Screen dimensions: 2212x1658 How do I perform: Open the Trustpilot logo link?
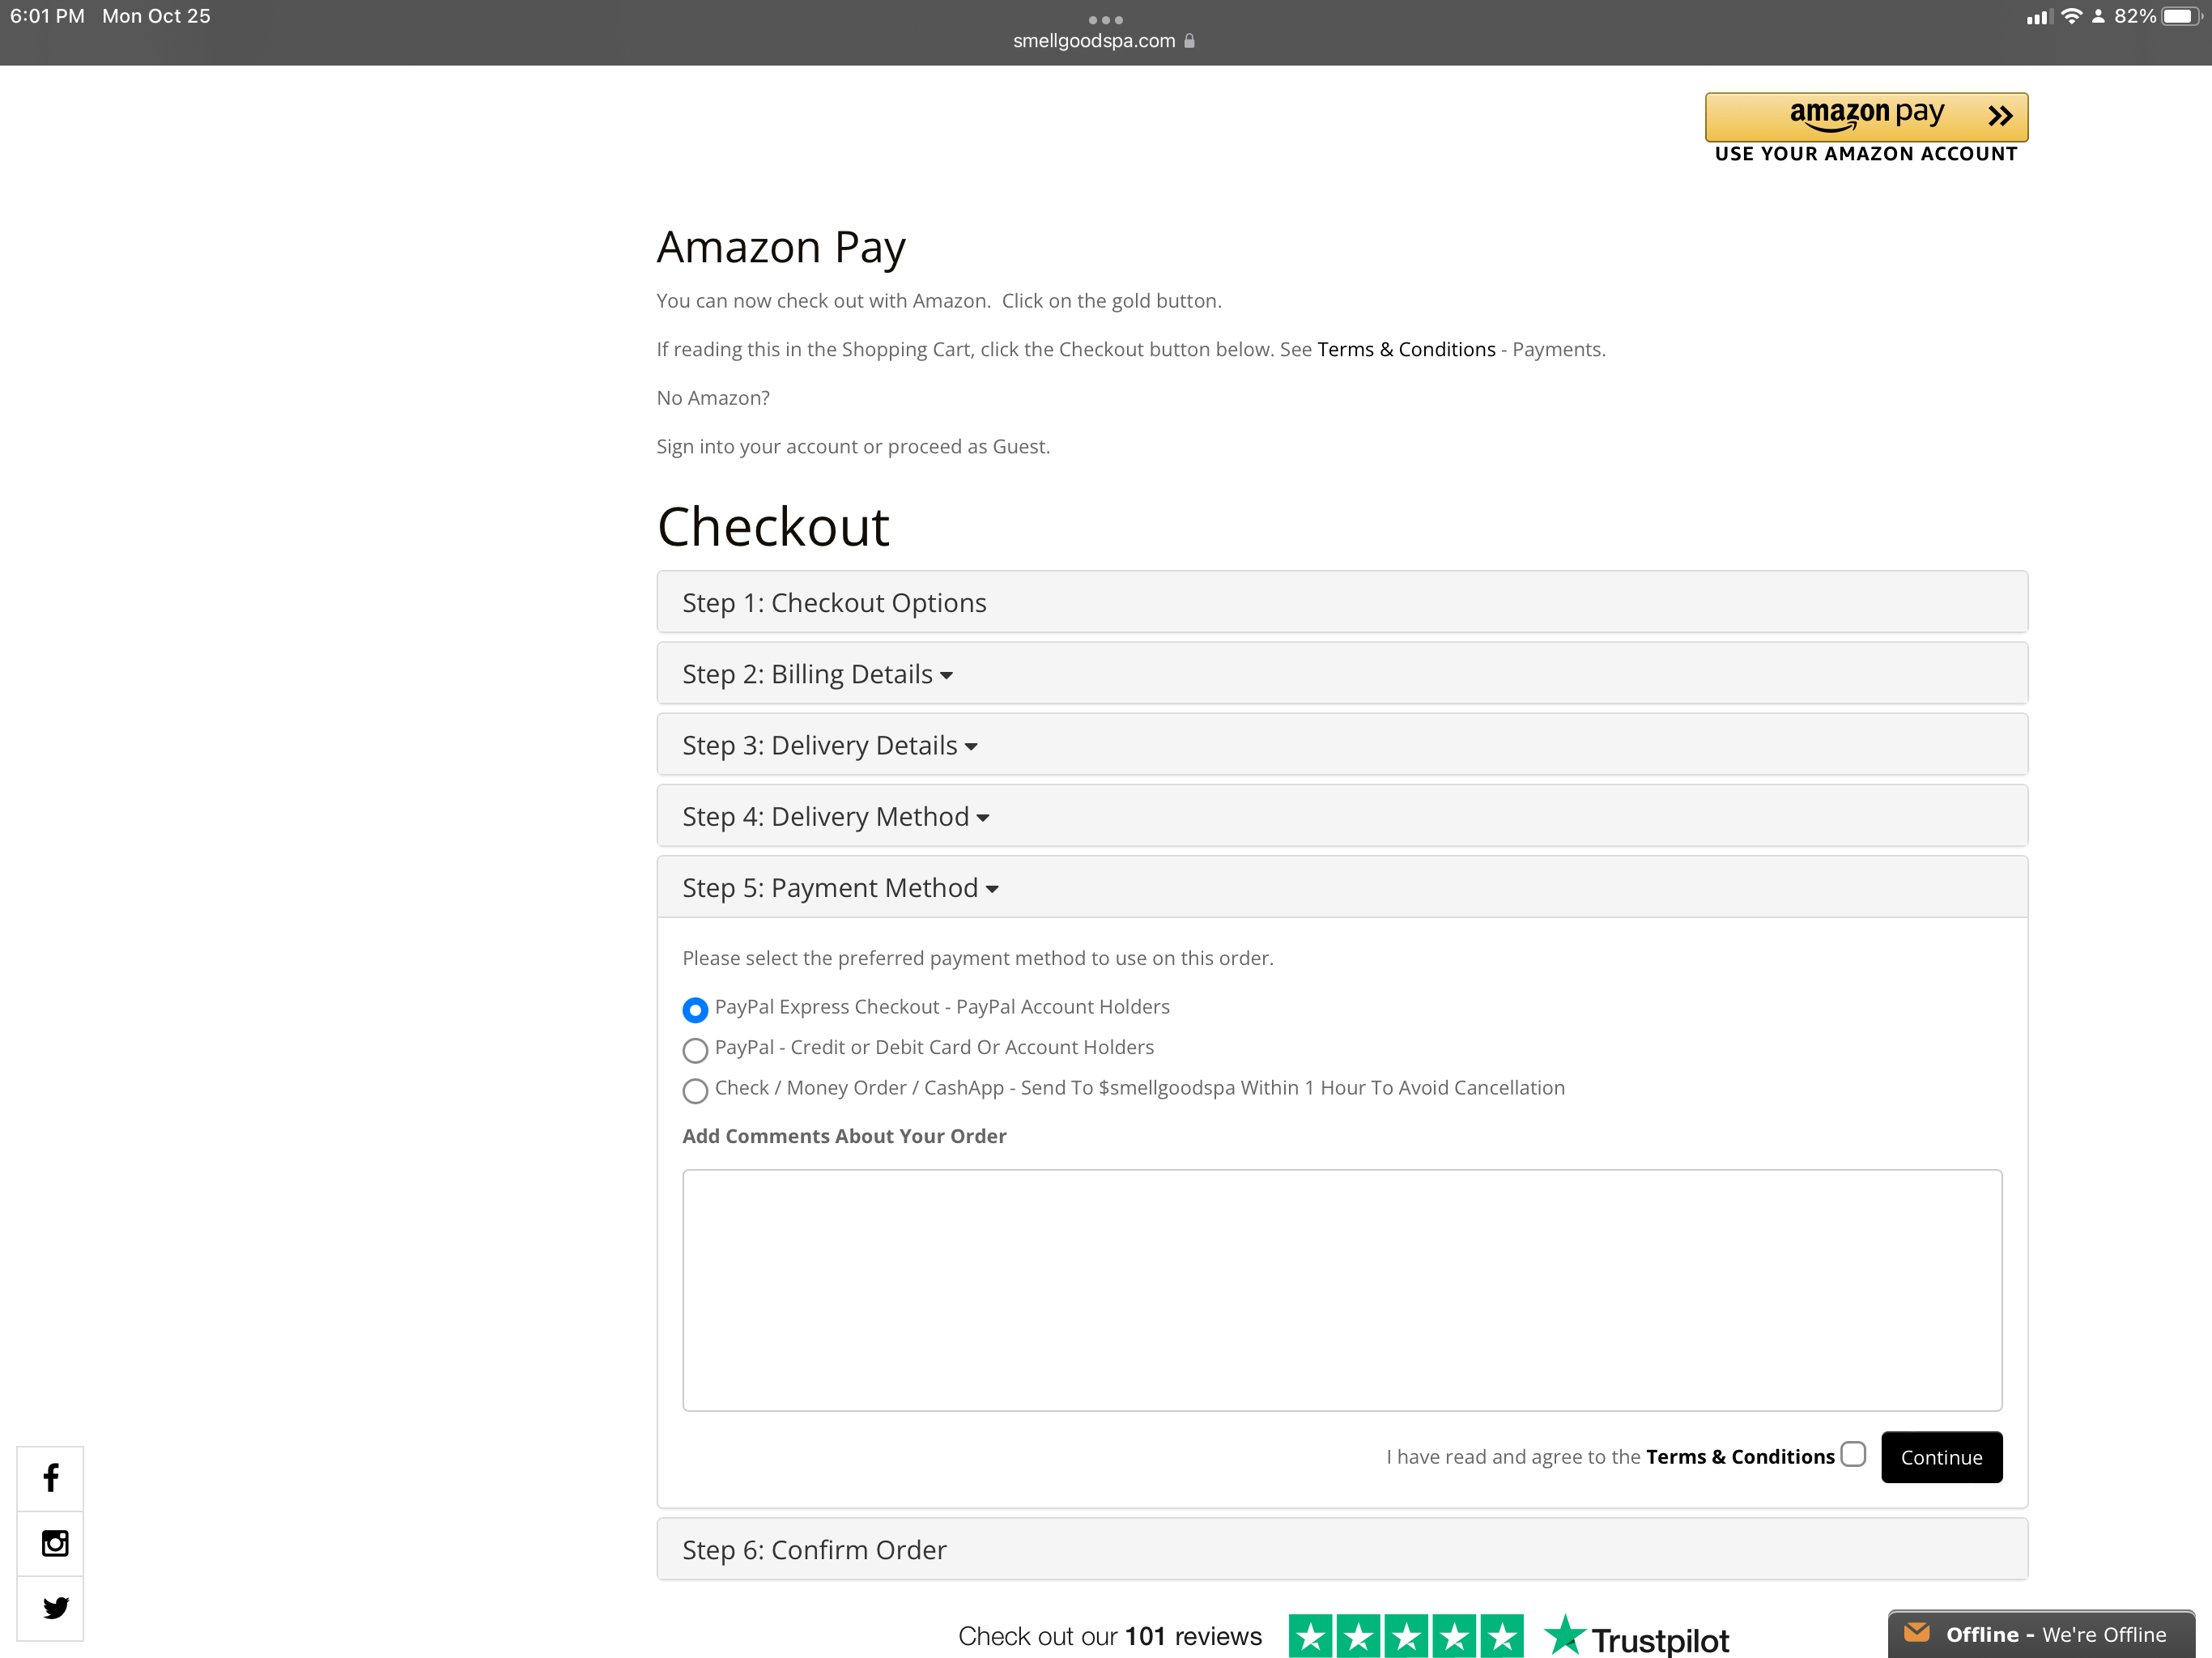[x=1636, y=1637]
